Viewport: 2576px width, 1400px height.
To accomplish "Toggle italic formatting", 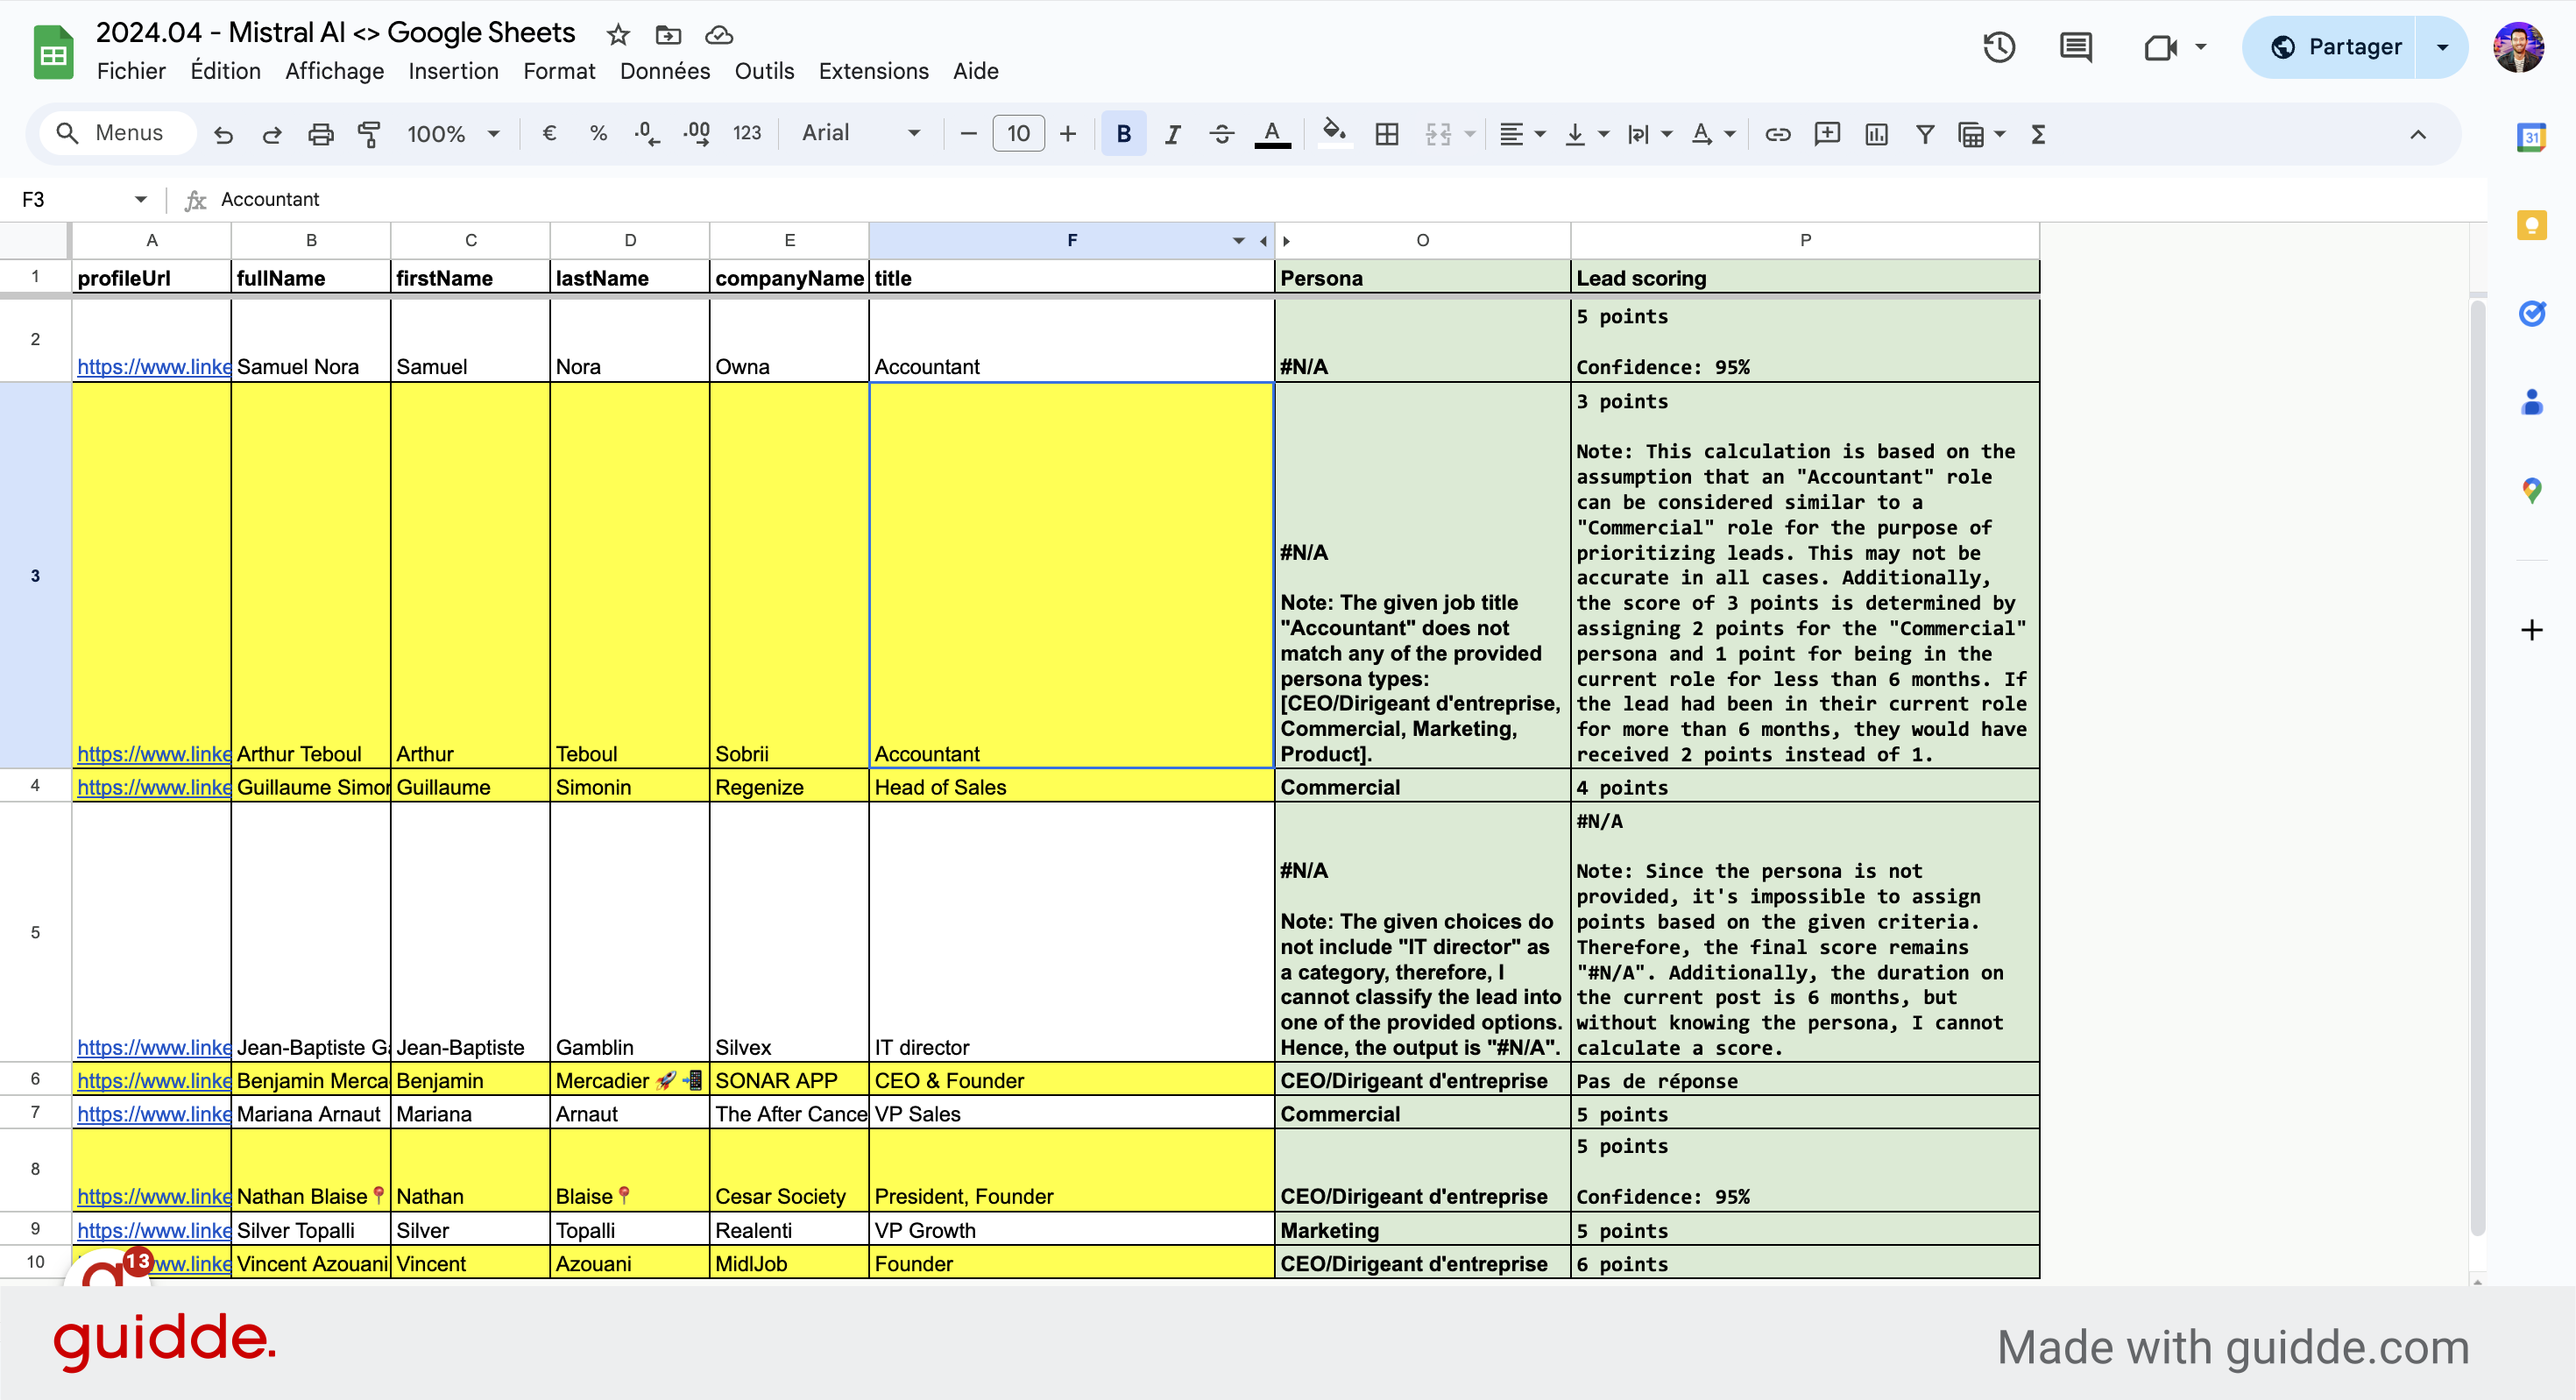I will coord(1172,134).
